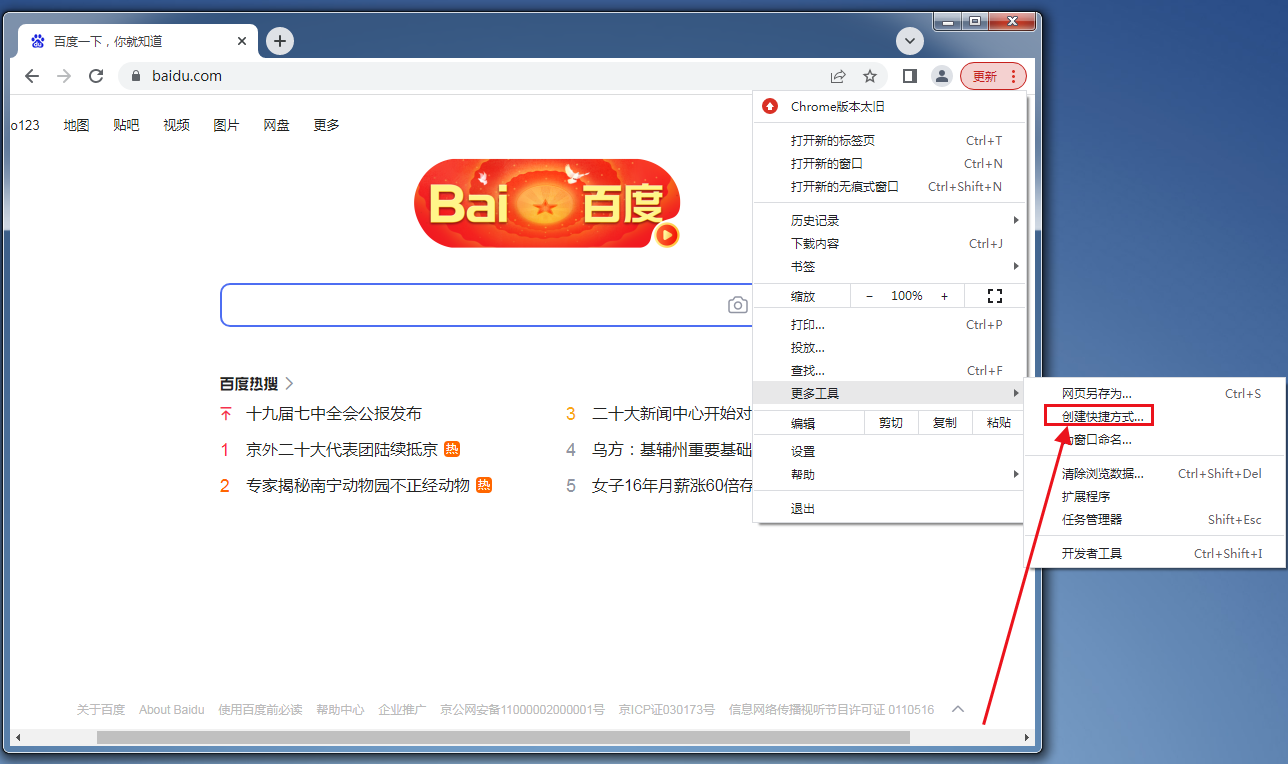Open hot search 十九届七中全会公报发布
The width and height of the screenshot is (1288, 764).
tap(334, 414)
